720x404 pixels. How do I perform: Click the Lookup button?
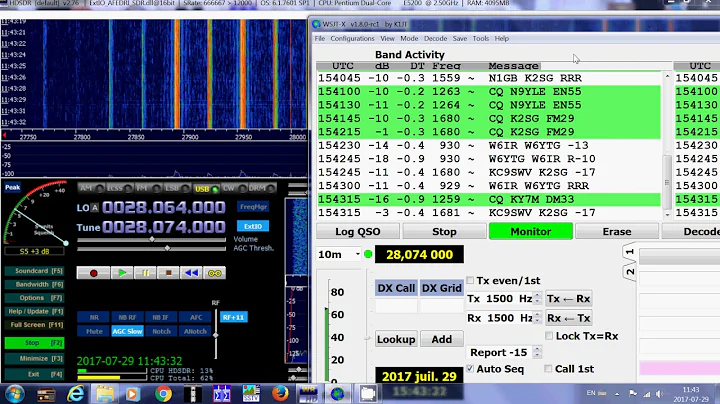(396, 339)
